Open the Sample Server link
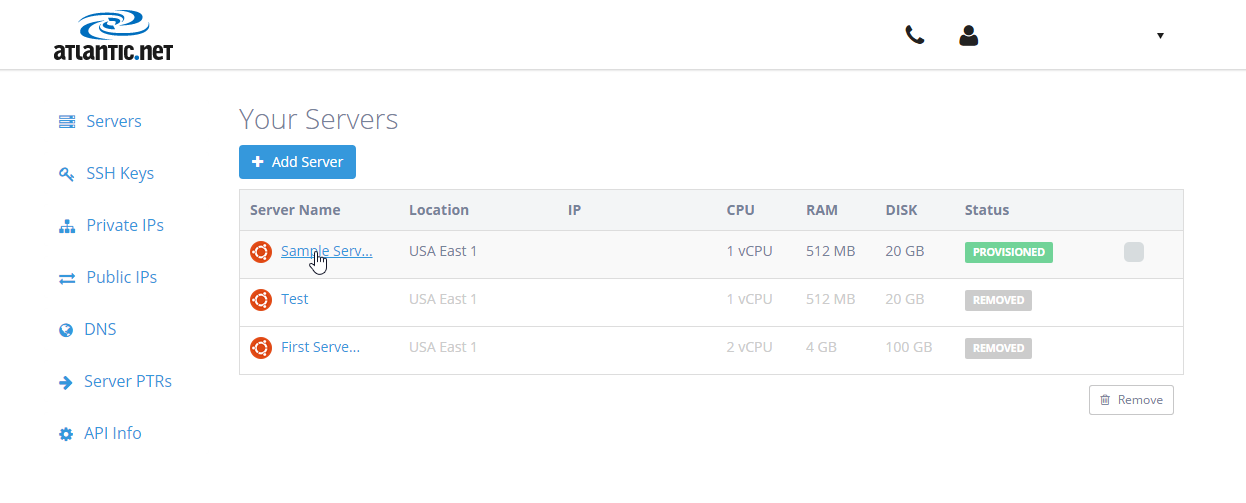This screenshot has width=1246, height=503. pyautogui.click(x=327, y=252)
